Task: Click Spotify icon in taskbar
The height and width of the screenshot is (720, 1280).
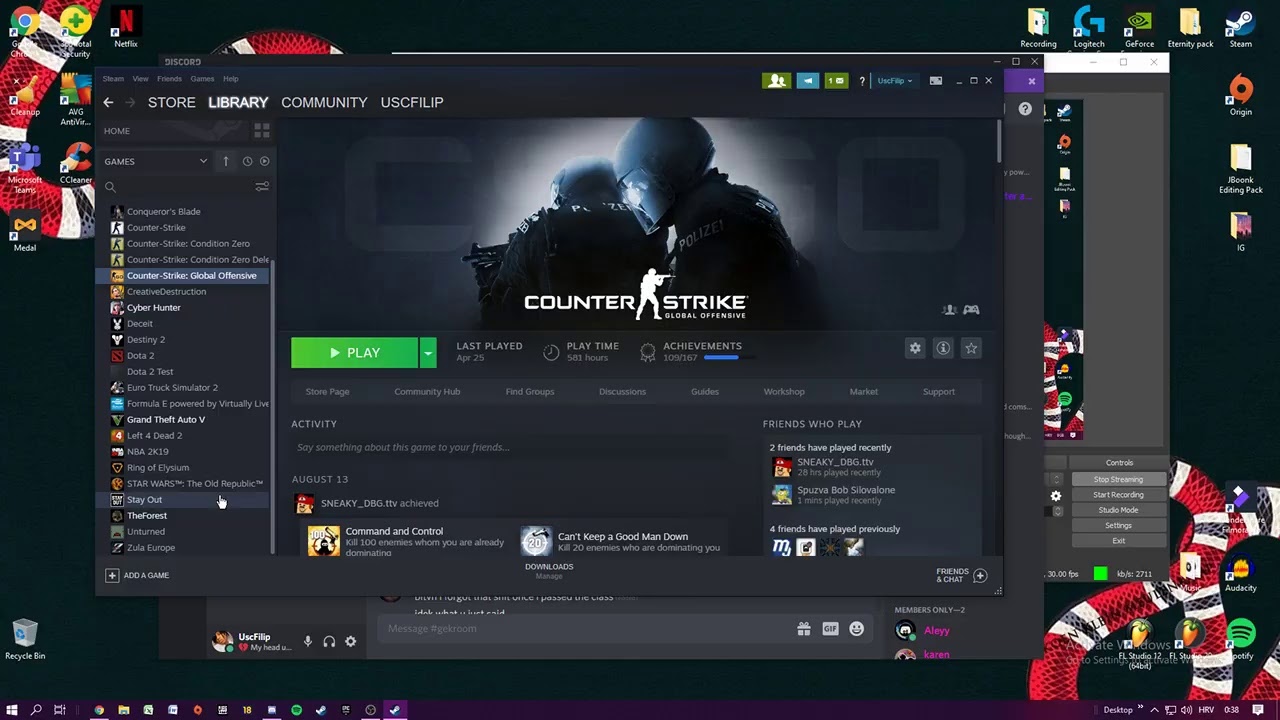Action: pyautogui.click(x=296, y=710)
